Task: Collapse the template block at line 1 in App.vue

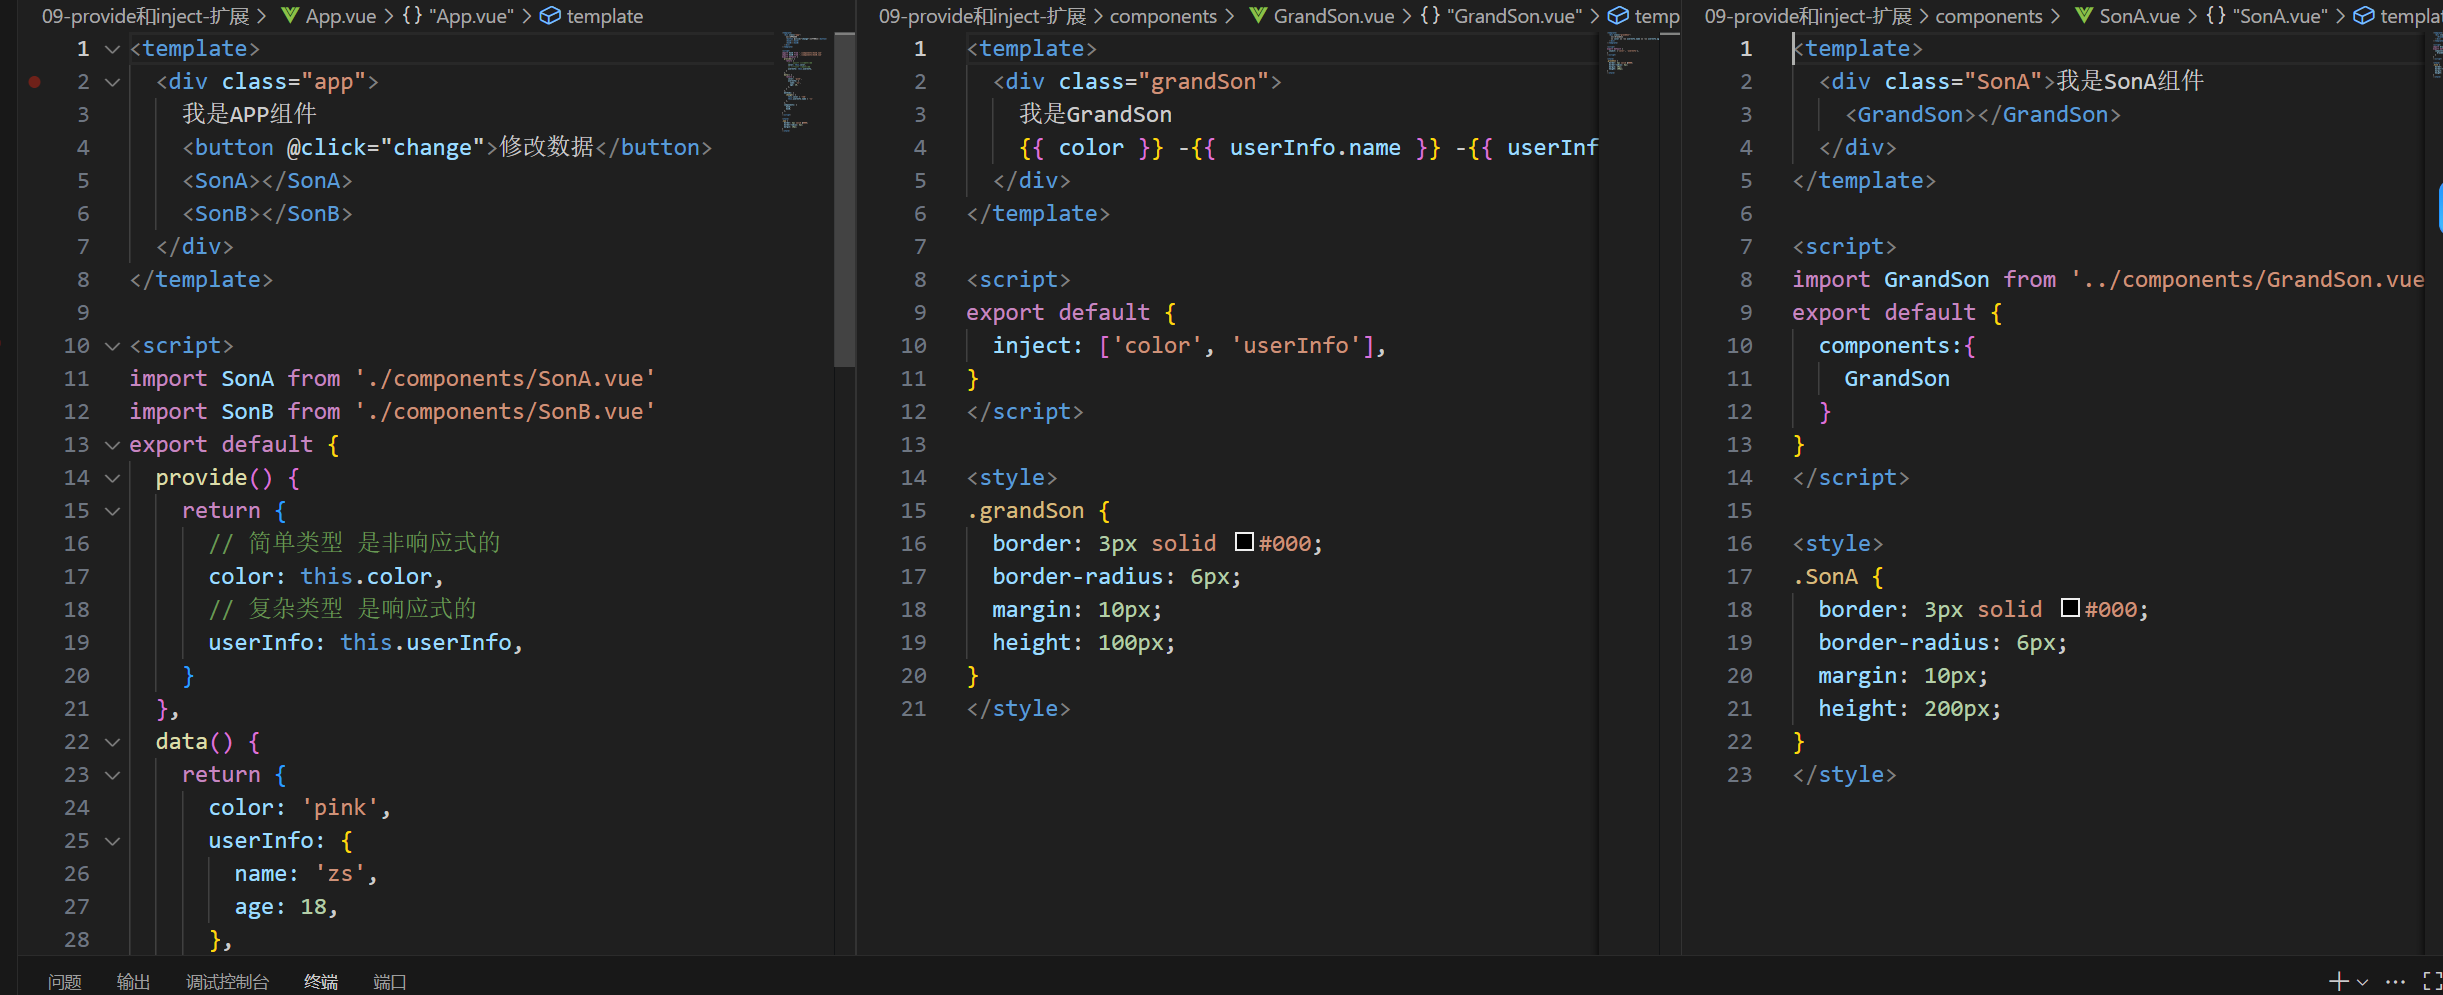Action: coord(112,49)
